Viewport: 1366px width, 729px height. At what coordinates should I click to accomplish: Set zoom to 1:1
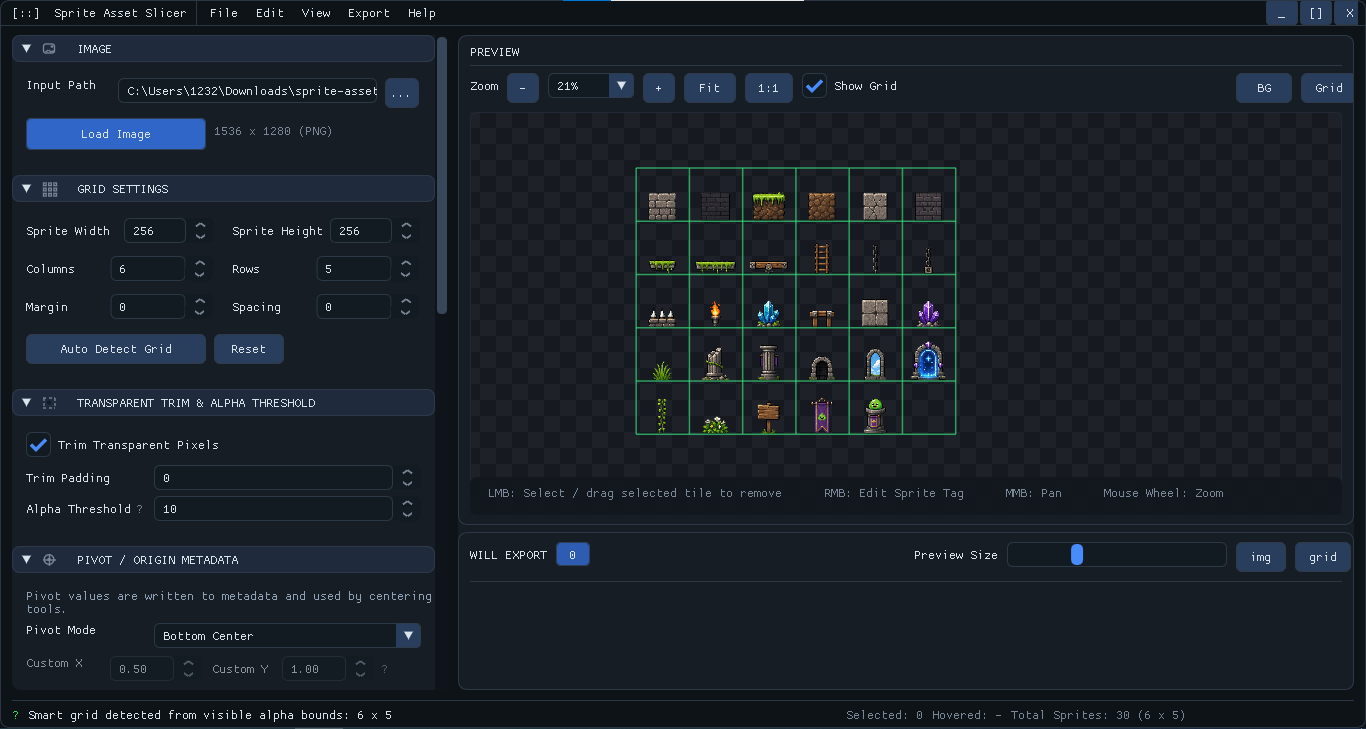[x=768, y=88]
